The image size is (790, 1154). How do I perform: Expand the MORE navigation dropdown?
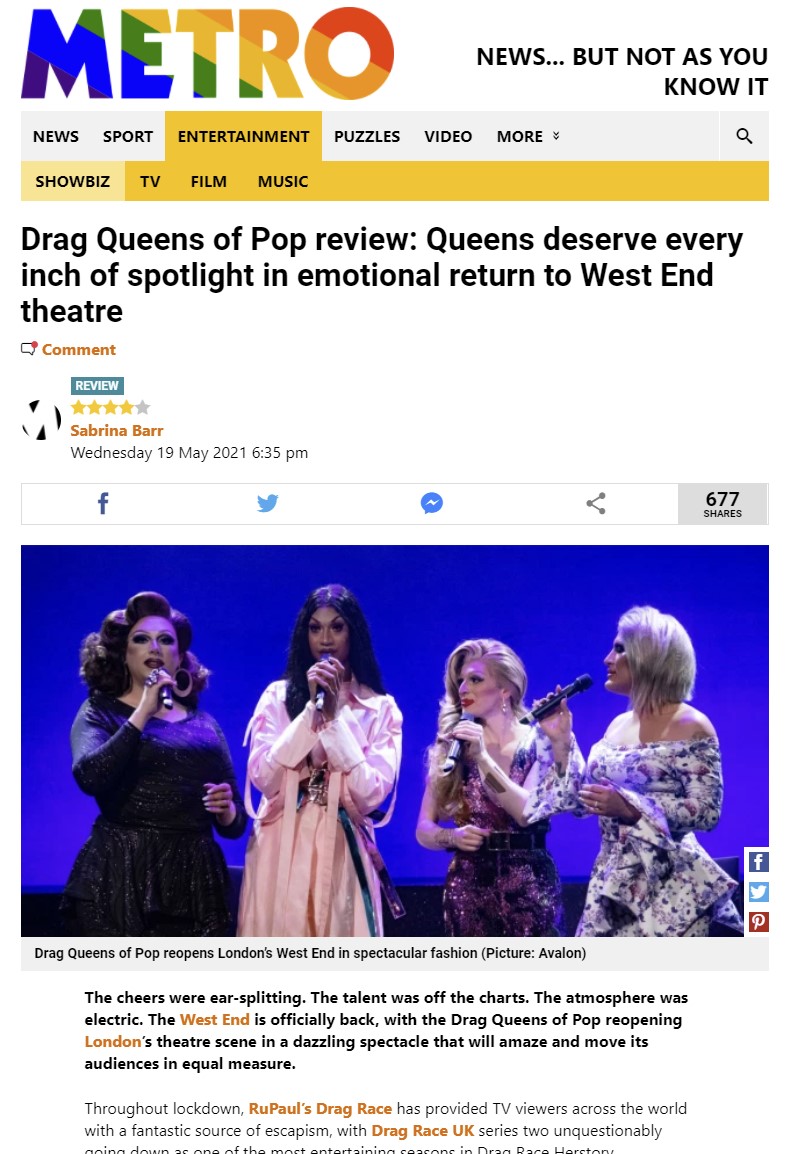tap(528, 136)
